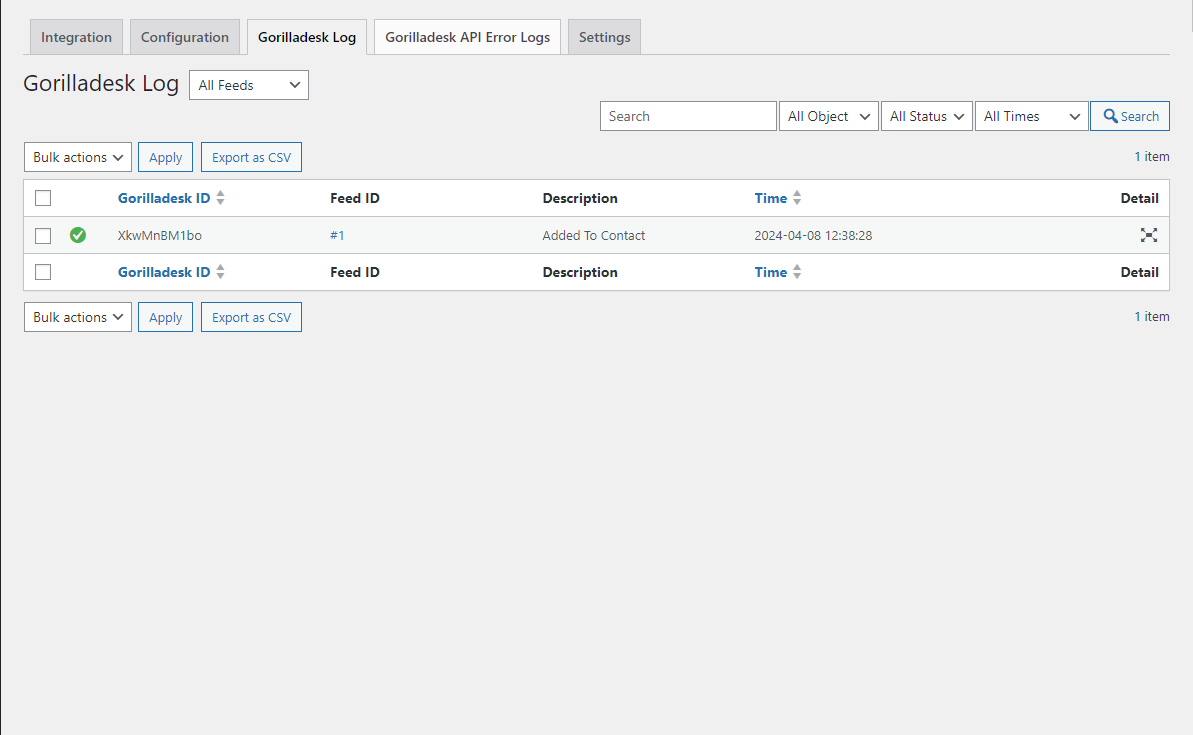1193x735 pixels.
Task: Click footer Time column link
Action: [x=771, y=272]
